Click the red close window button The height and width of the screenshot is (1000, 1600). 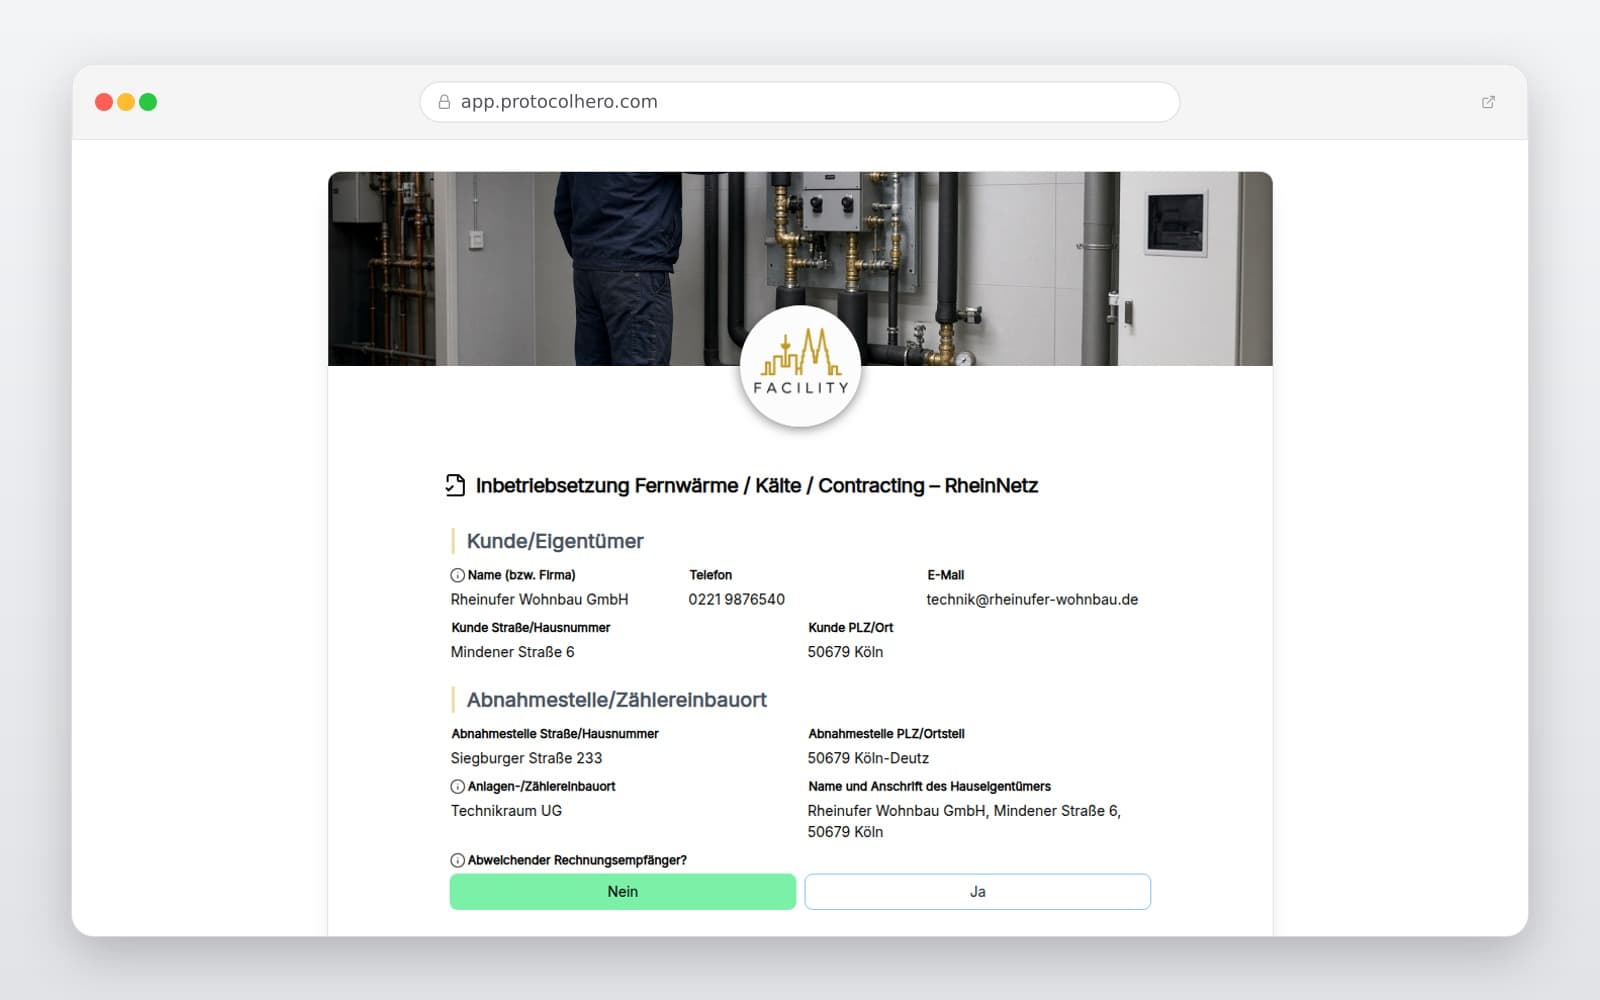(104, 102)
